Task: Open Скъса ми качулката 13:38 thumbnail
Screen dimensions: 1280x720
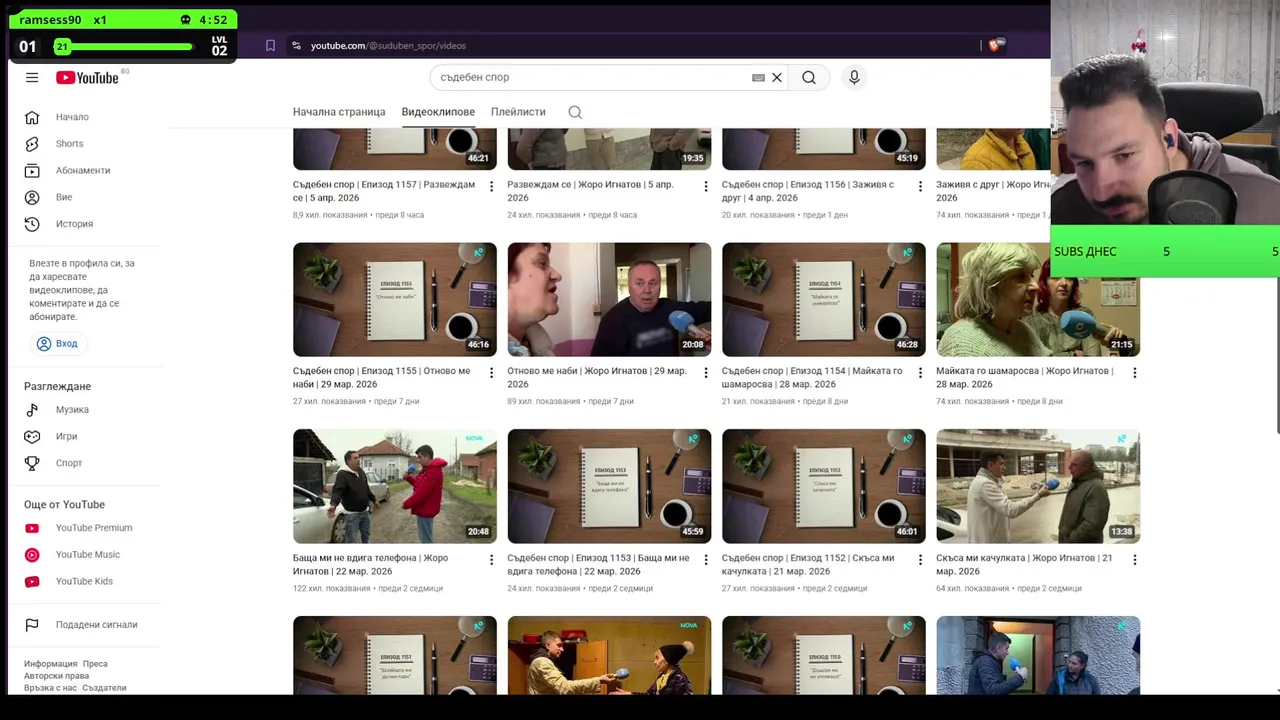Action: (x=1038, y=486)
